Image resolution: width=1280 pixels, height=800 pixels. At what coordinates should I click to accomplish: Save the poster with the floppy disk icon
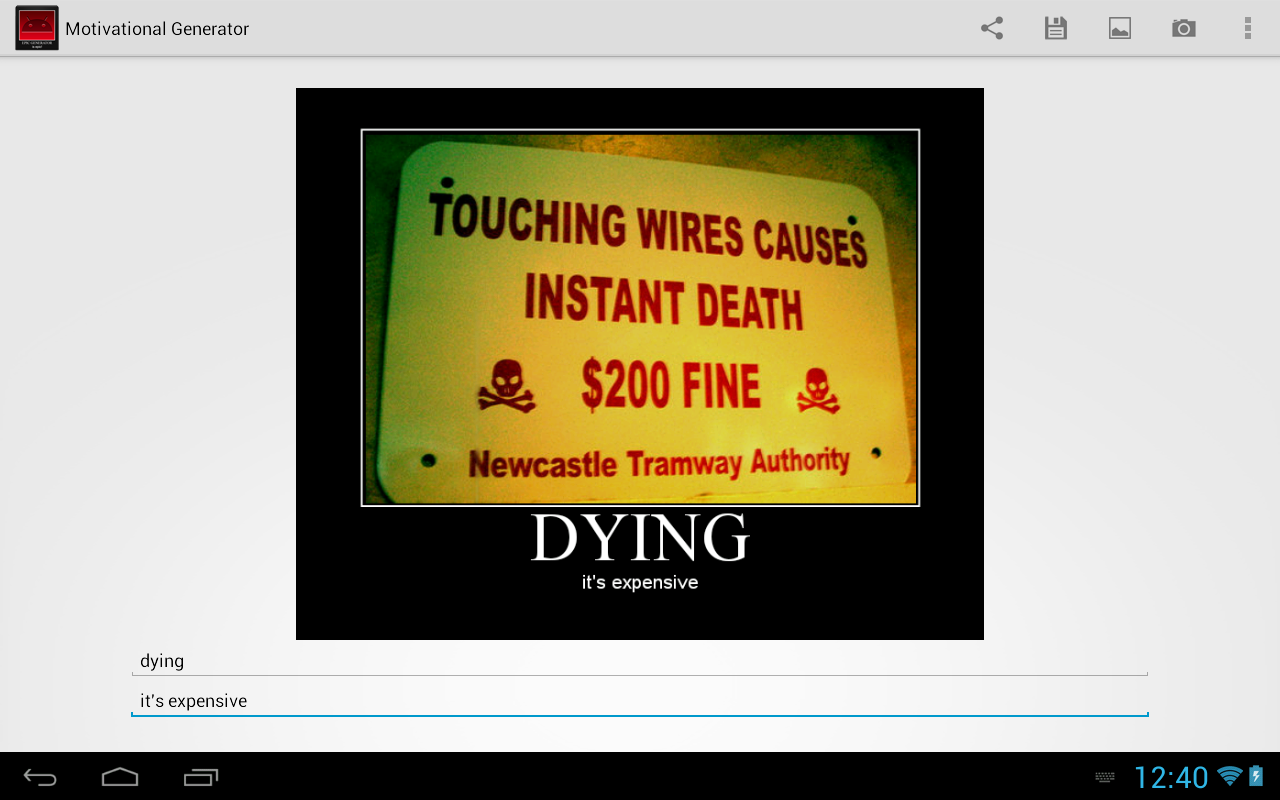1056,28
